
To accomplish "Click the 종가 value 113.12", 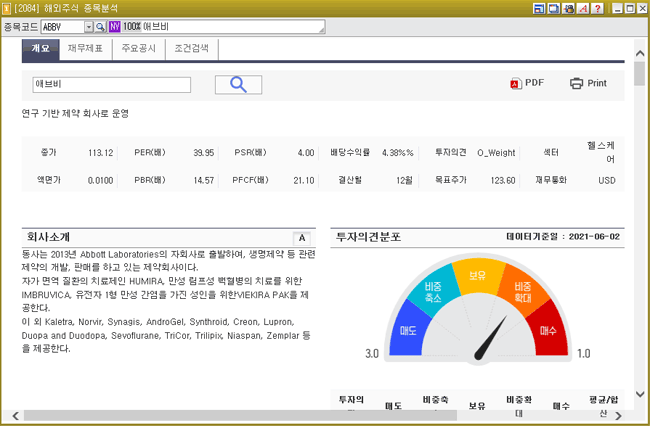I will coord(100,153).
